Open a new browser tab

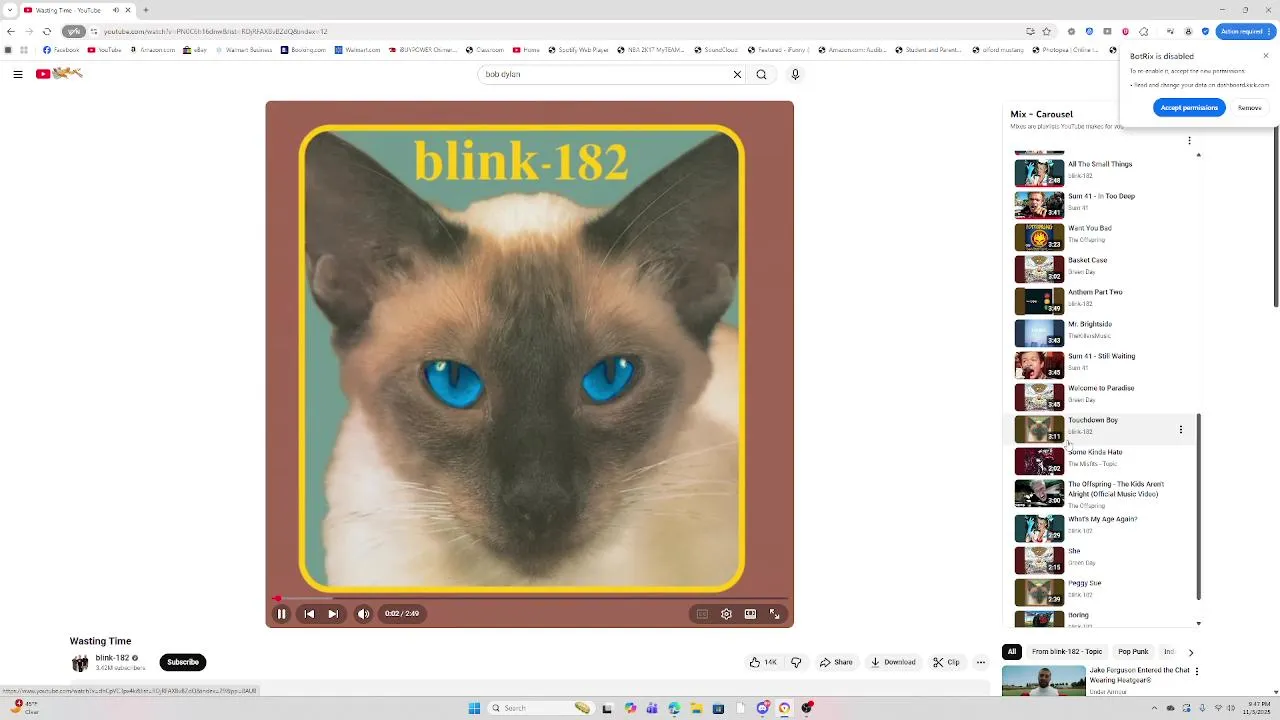(146, 10)
